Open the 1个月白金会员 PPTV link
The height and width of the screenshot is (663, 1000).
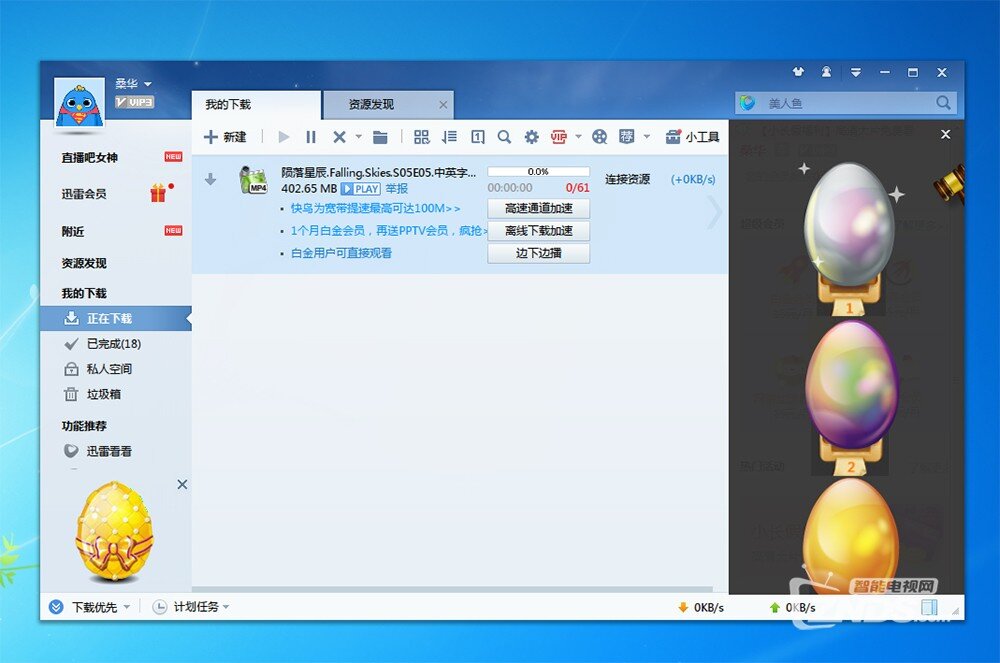click(x=389, y=231)
